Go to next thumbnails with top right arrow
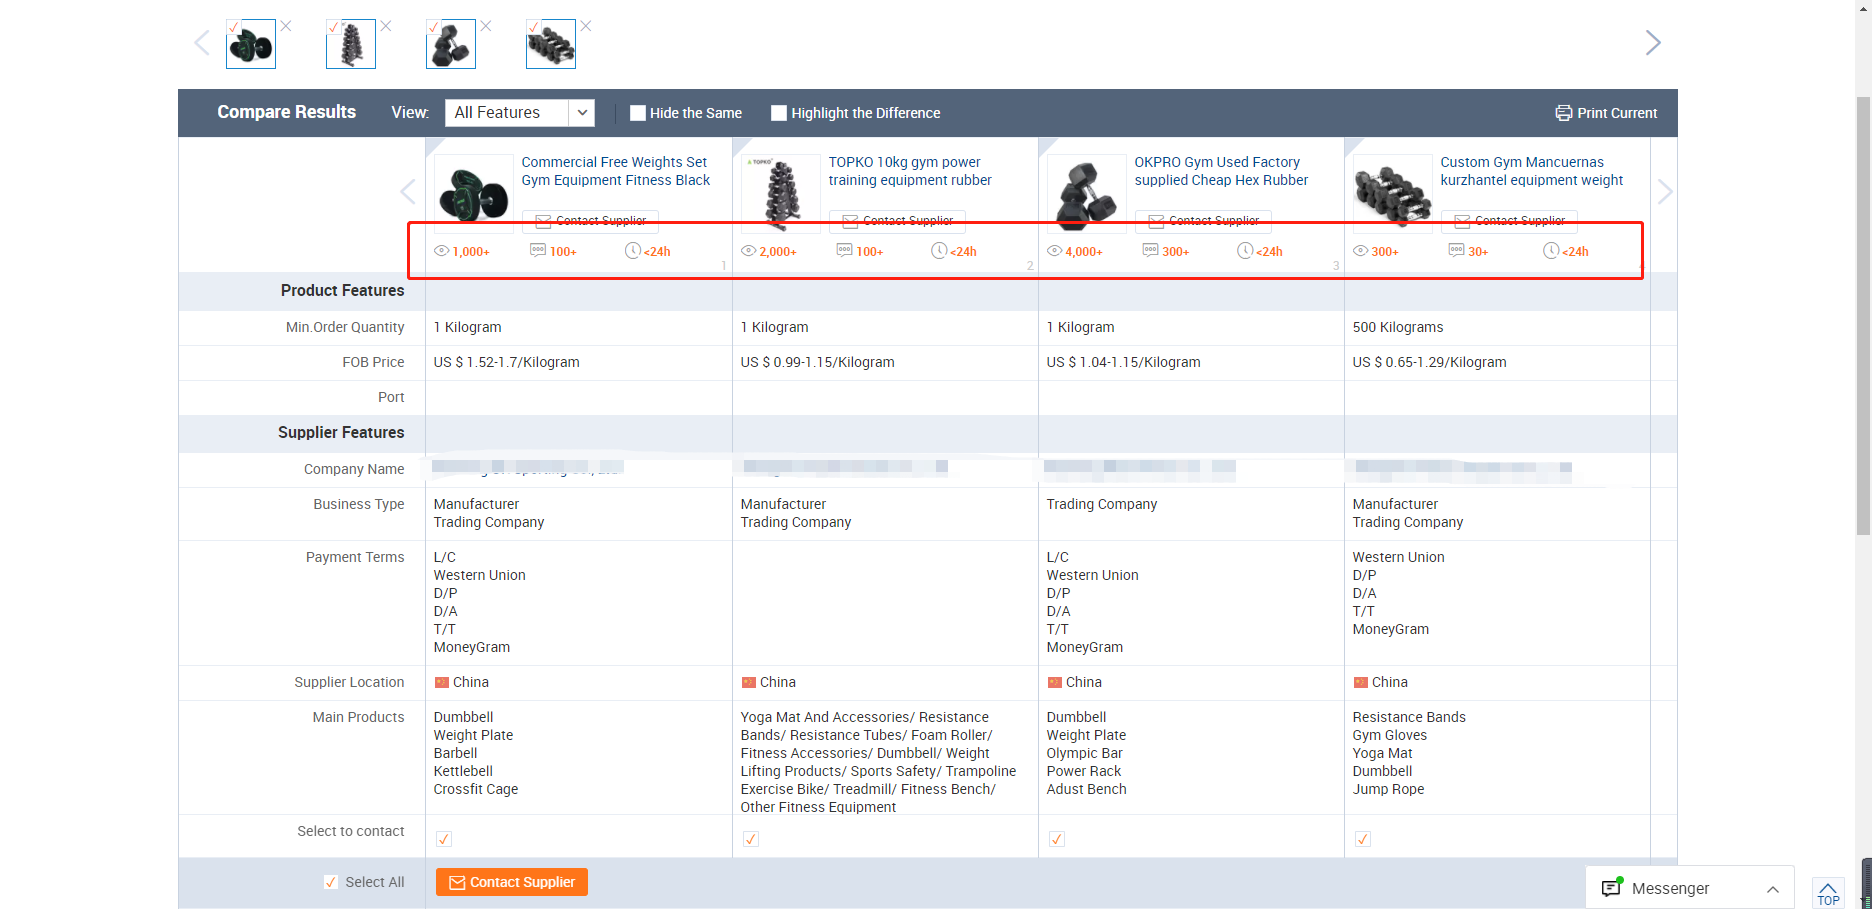This screenshot has height=909, width=1872. (1653, 42)
